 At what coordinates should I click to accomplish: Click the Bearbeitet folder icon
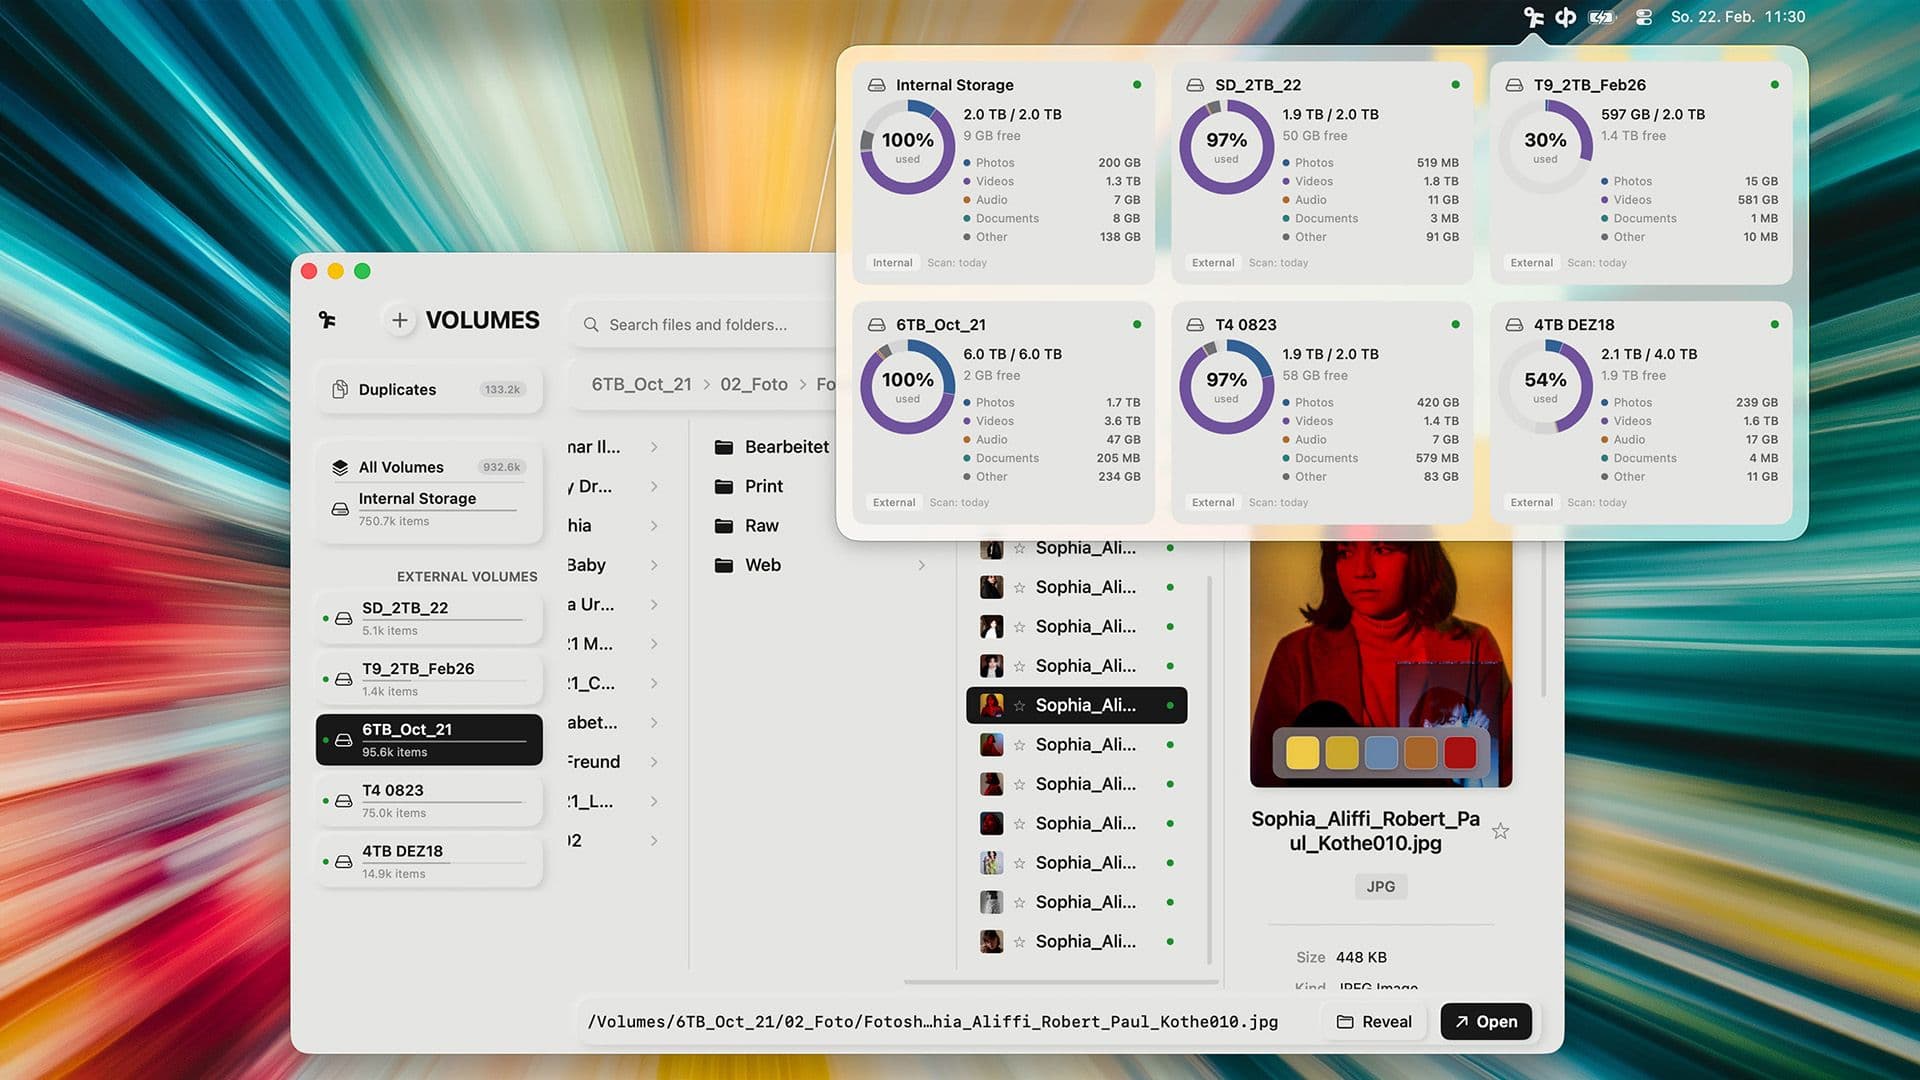coord(724,447)
